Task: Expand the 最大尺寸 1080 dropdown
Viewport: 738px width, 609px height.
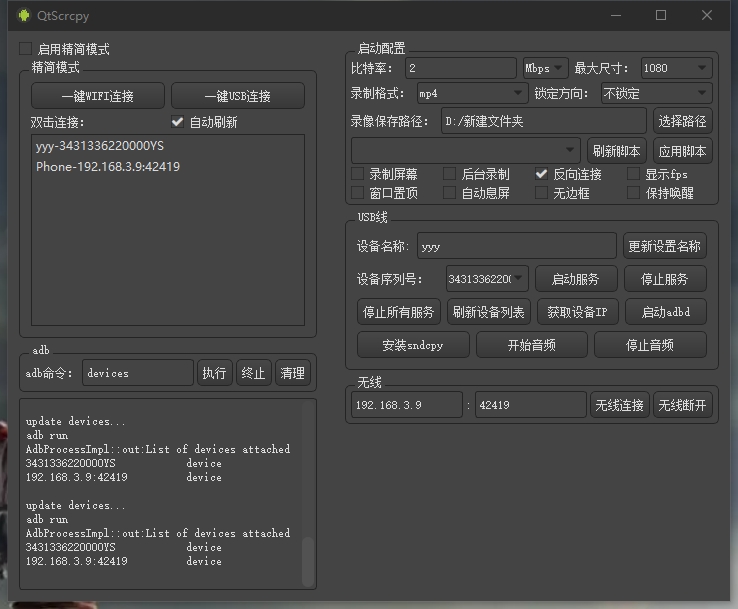Action: (x=675, y=68)
